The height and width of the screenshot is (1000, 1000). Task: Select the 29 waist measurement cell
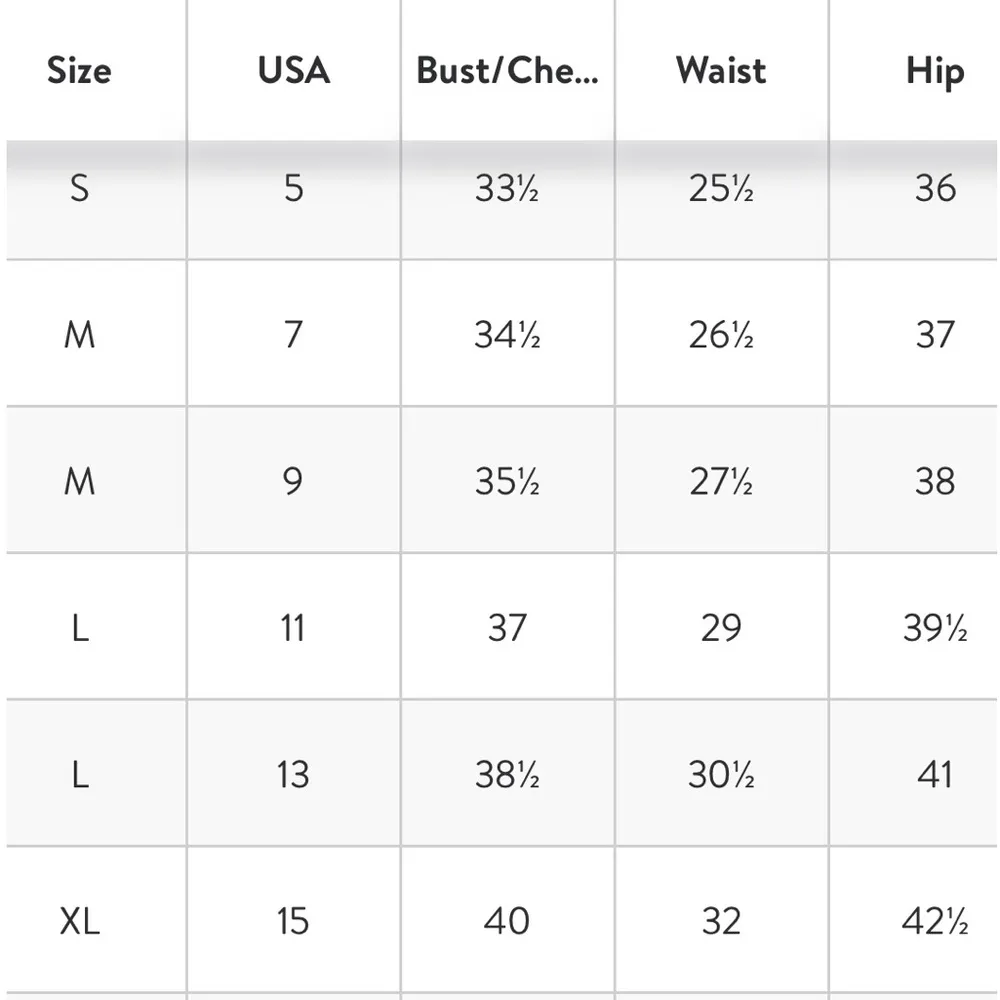[x=721, y=628]
